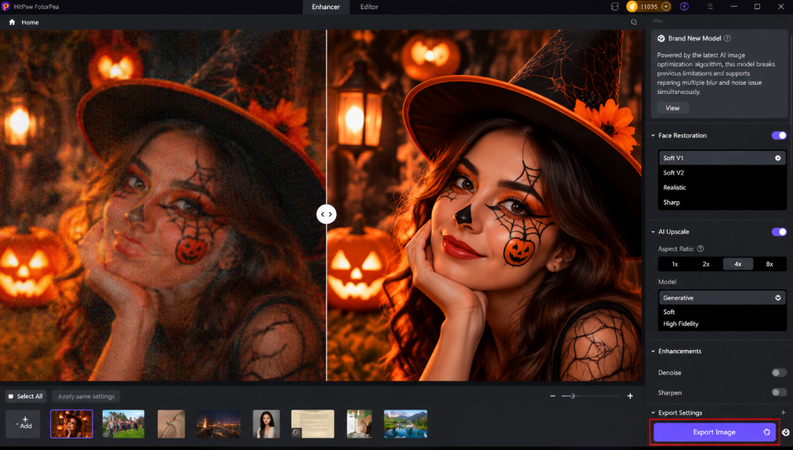Add more credits with the plus icon

(666, 7)
